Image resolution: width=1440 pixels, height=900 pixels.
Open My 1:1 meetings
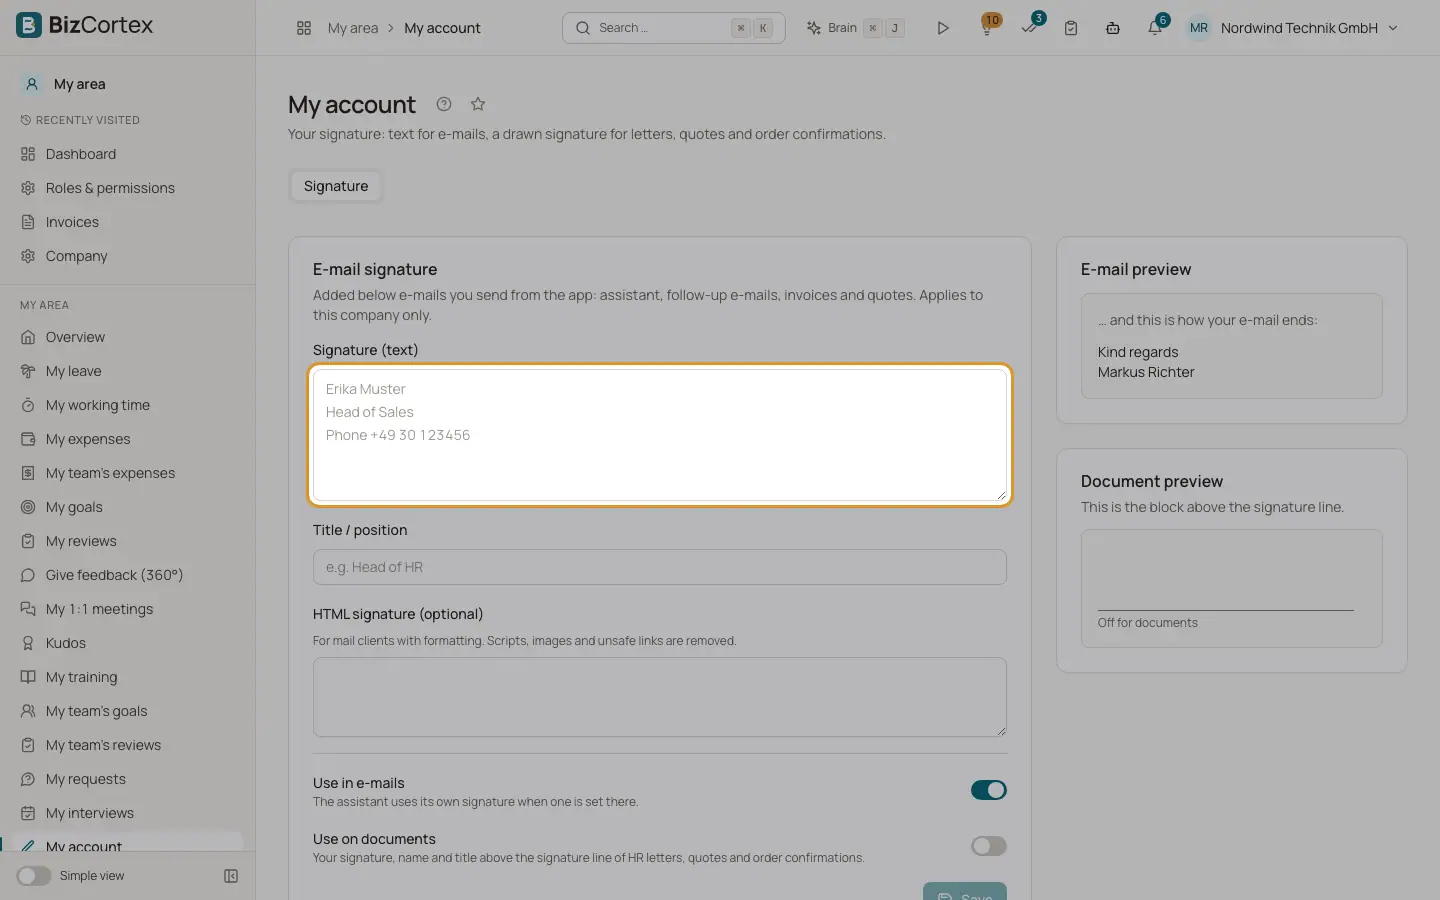click(x=128, y=609)
